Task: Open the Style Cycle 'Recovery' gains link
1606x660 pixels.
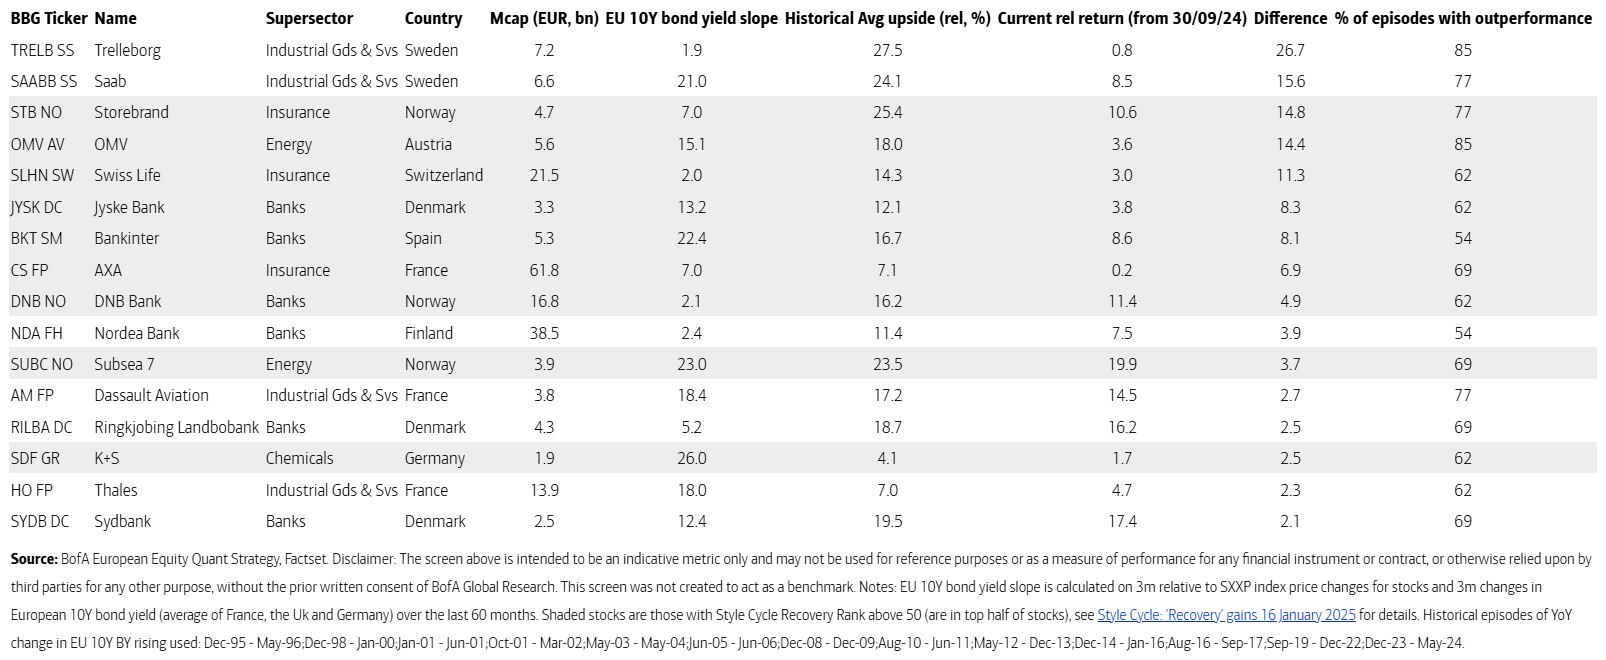Action: [x=1226, y=615]
